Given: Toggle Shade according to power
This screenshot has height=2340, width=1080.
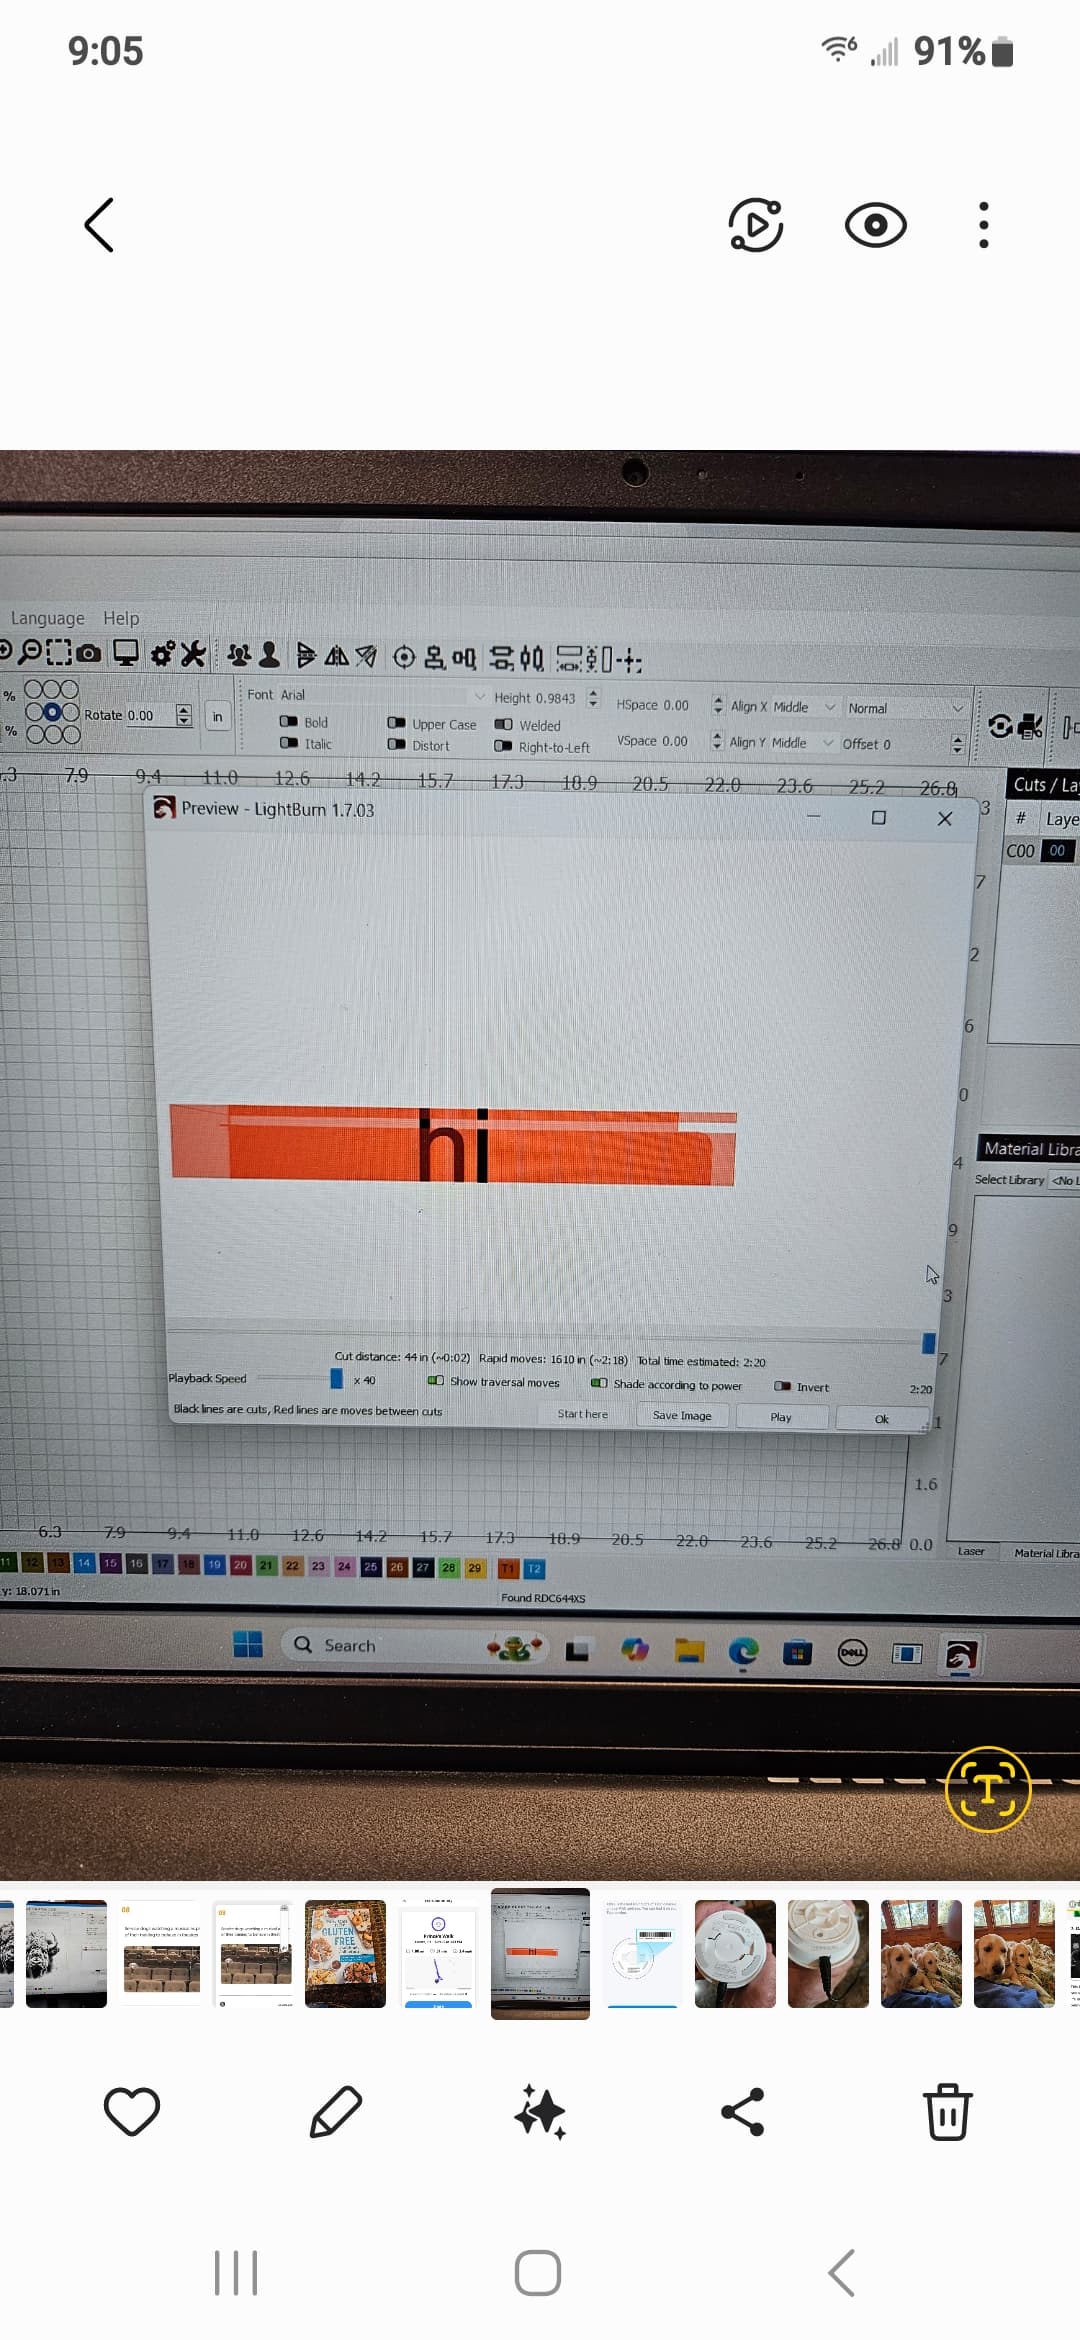Looking at the screenshot, I should click(x=599, y=1383).
